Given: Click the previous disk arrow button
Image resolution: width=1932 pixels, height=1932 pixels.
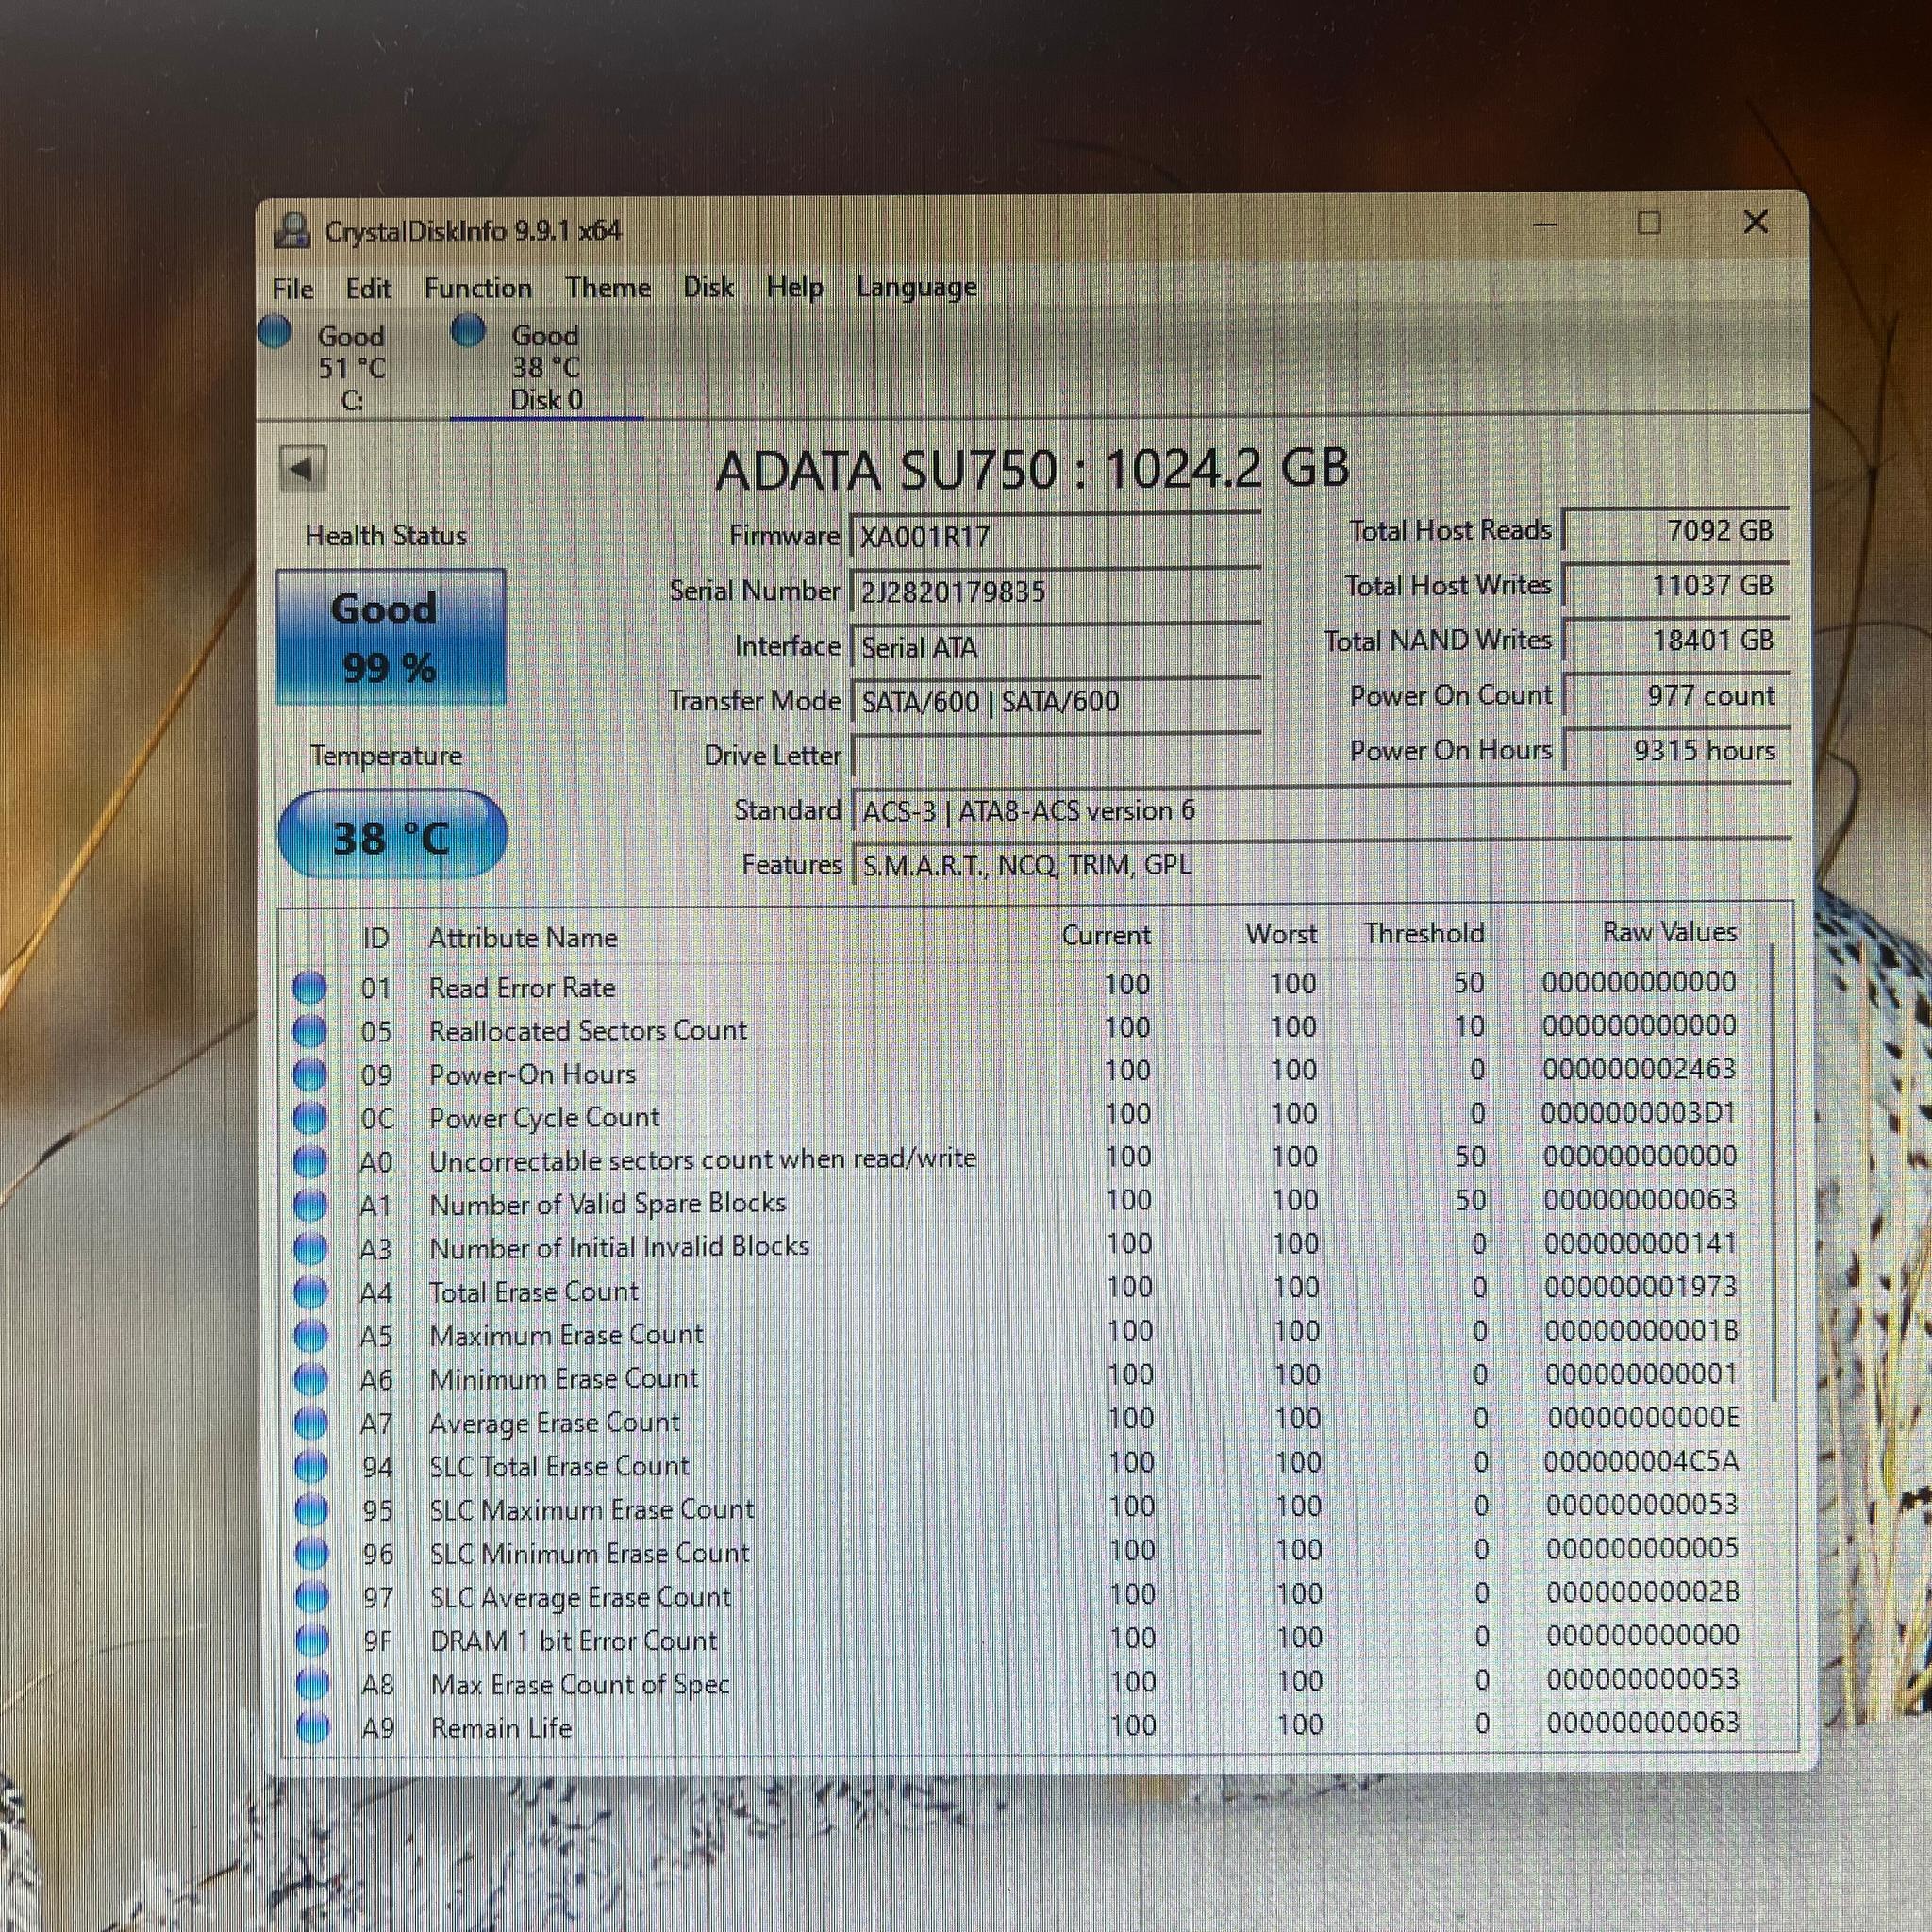Looking at the screenshot, I should coord(303,469).
